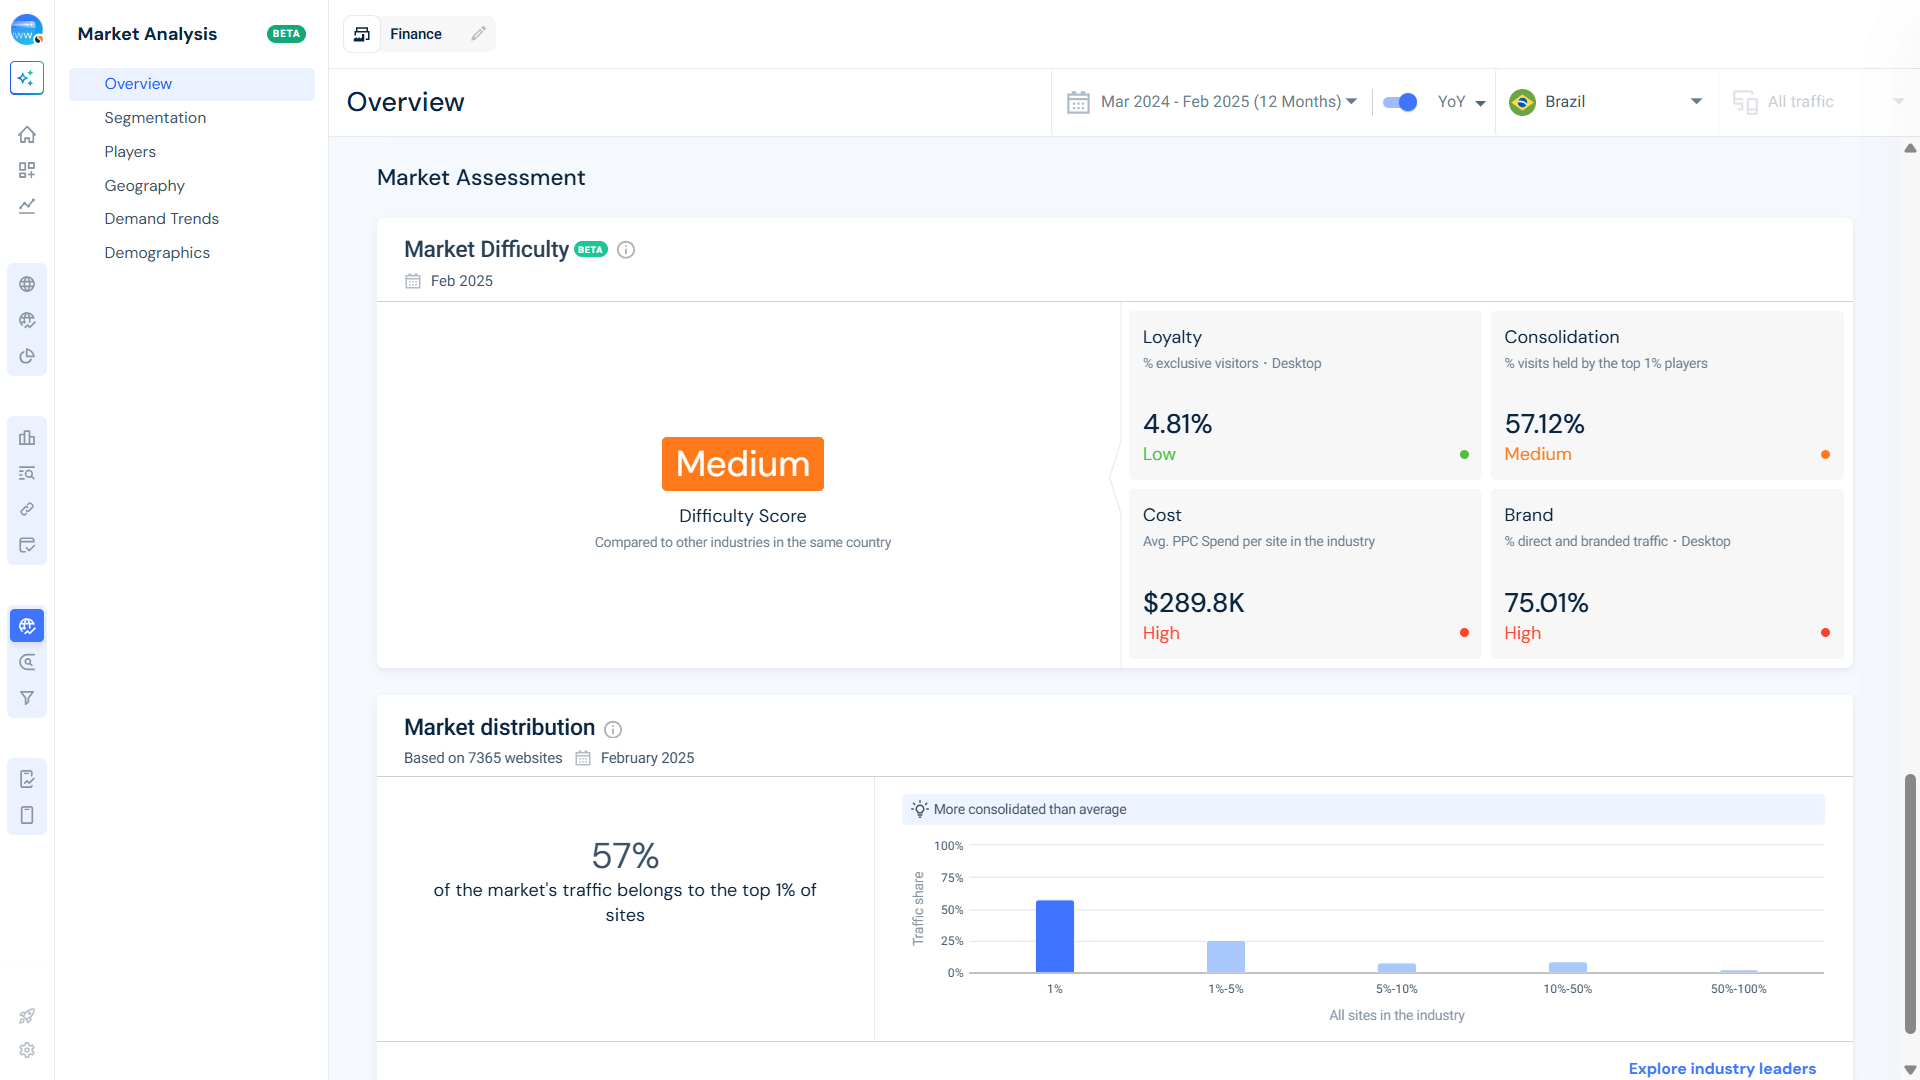Click the home icon in left sidebar
The width and height of the screenshot is (1920, 1080).
tap(27, 134)
